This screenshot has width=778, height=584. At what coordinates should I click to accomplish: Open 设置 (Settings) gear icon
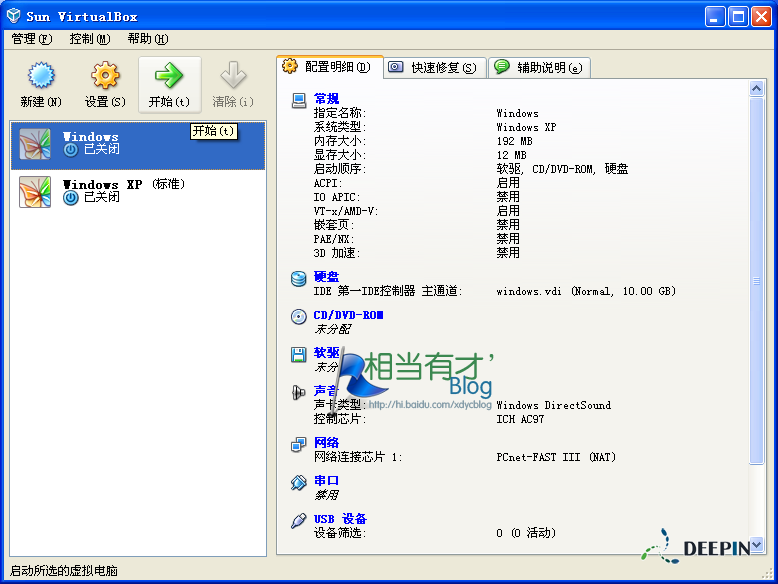pyautogui.click(x=104, y=77)
